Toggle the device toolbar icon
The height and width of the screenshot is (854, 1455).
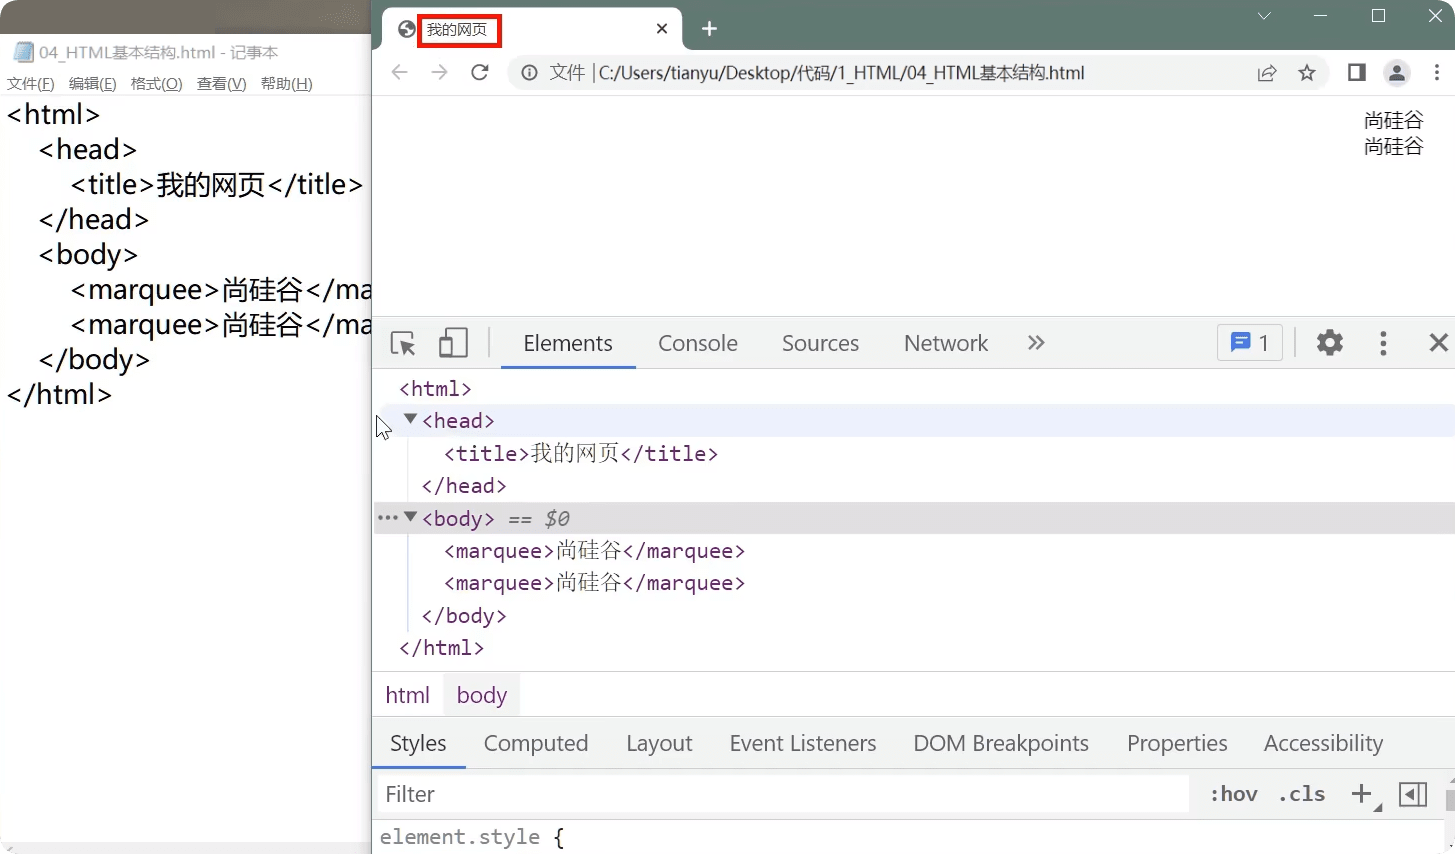[453, 343]
